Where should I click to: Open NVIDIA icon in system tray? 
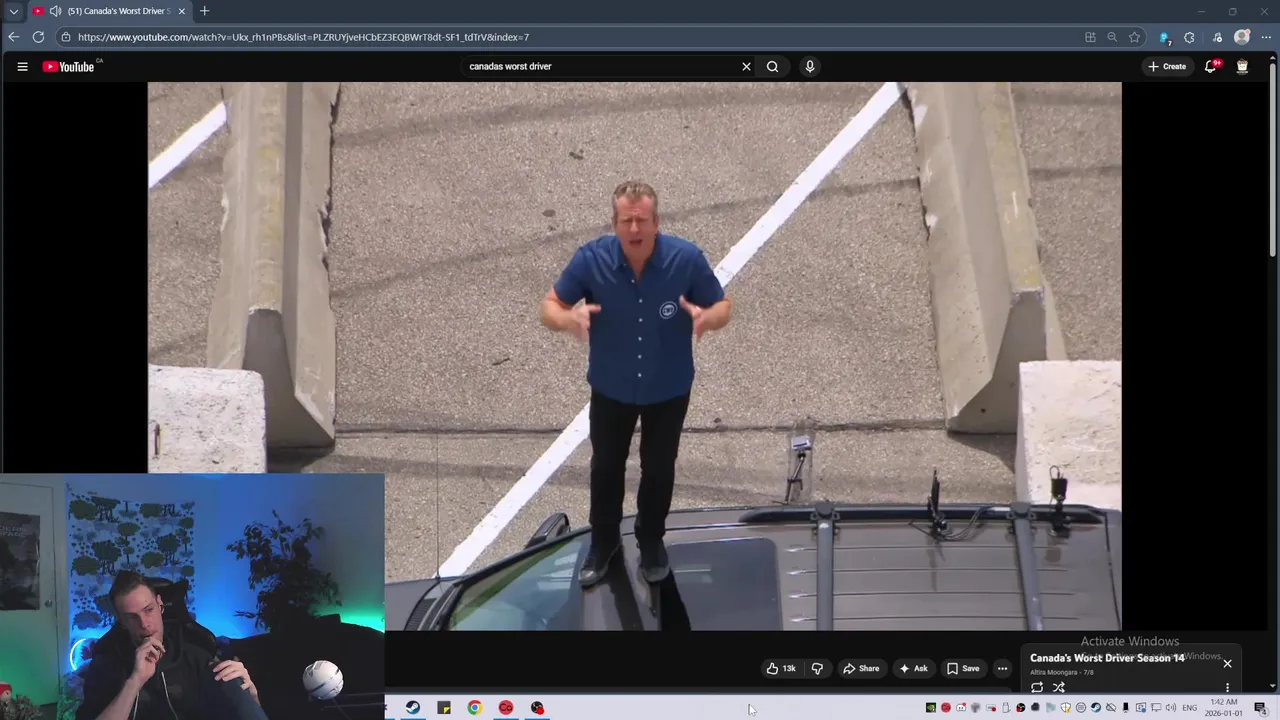930,708
